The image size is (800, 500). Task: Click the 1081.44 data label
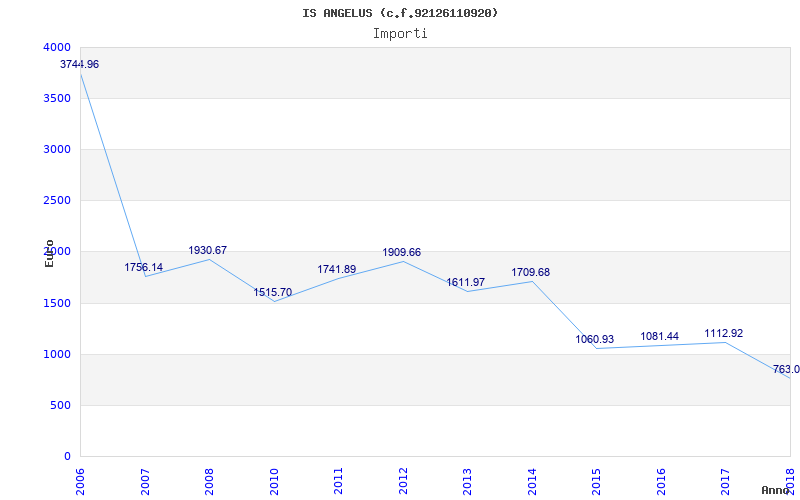point(660,336)
